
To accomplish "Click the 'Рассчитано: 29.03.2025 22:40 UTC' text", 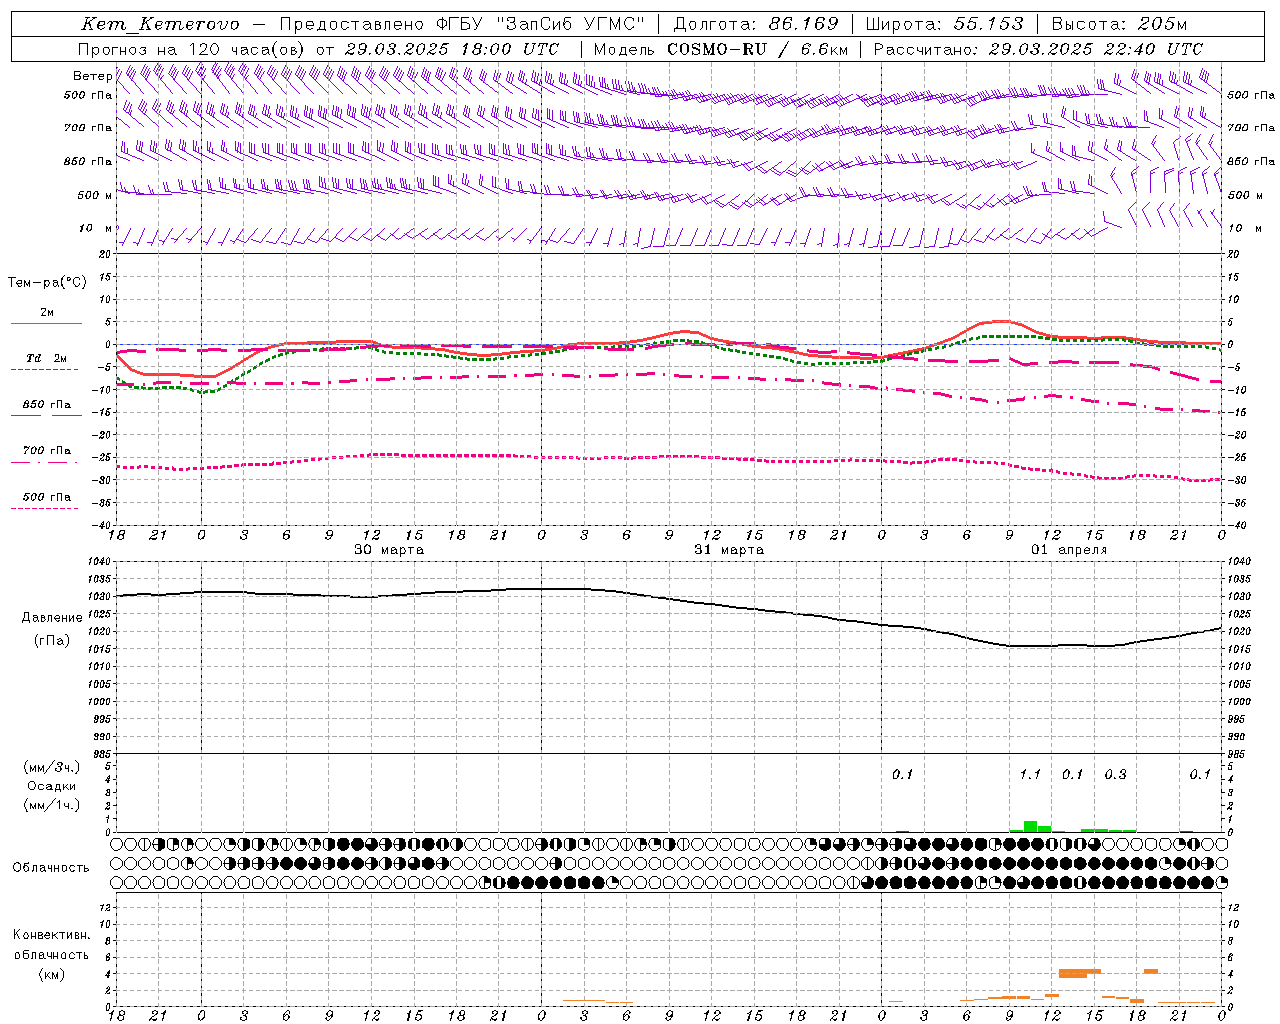I will (x=1038, y=49).
